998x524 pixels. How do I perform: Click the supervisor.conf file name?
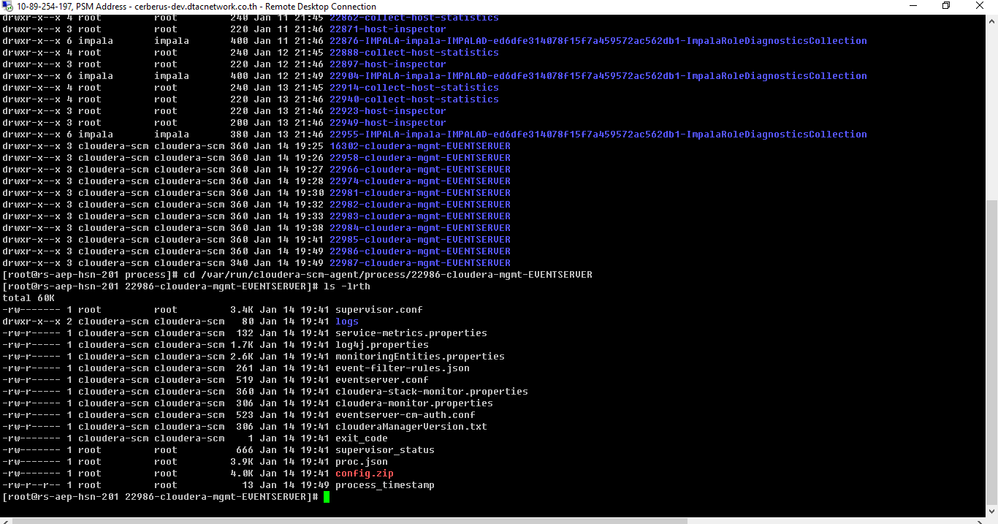(x=379, y=309)
